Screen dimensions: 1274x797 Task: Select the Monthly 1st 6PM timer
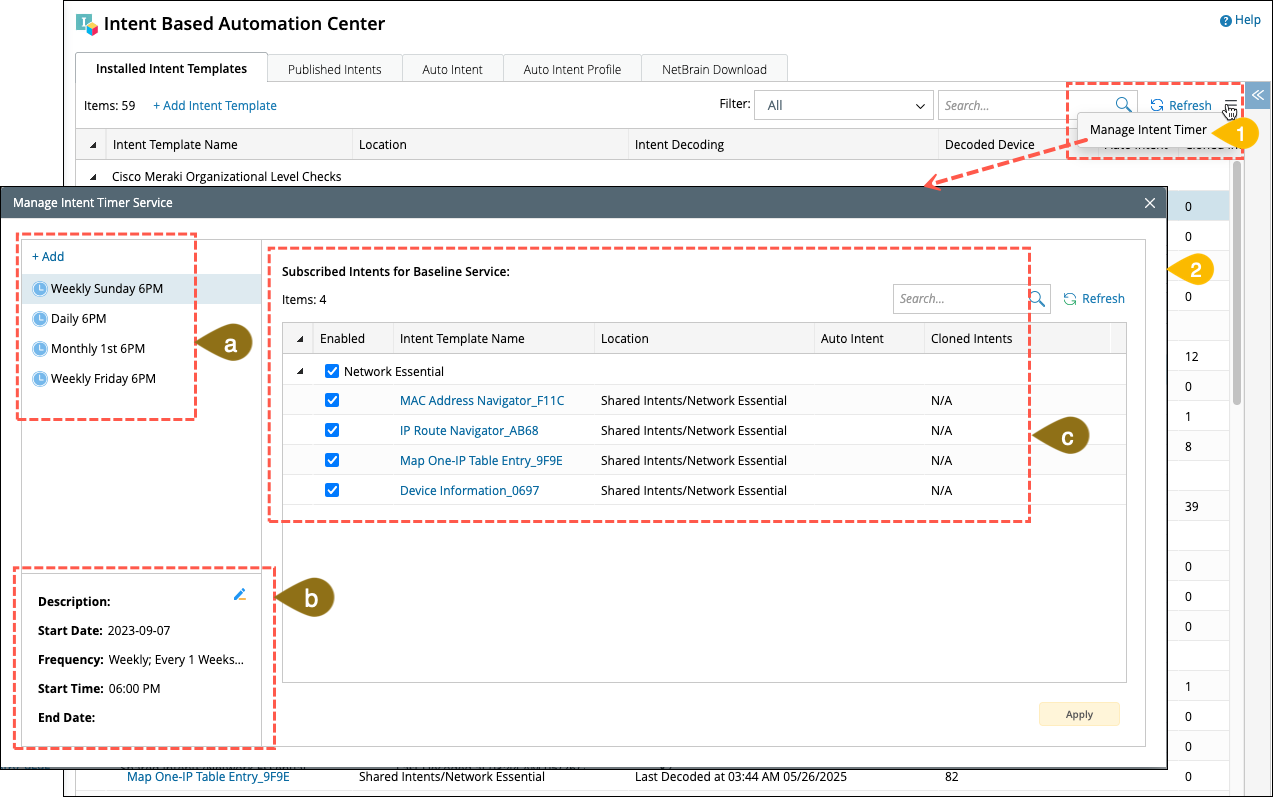pos(97,349)
